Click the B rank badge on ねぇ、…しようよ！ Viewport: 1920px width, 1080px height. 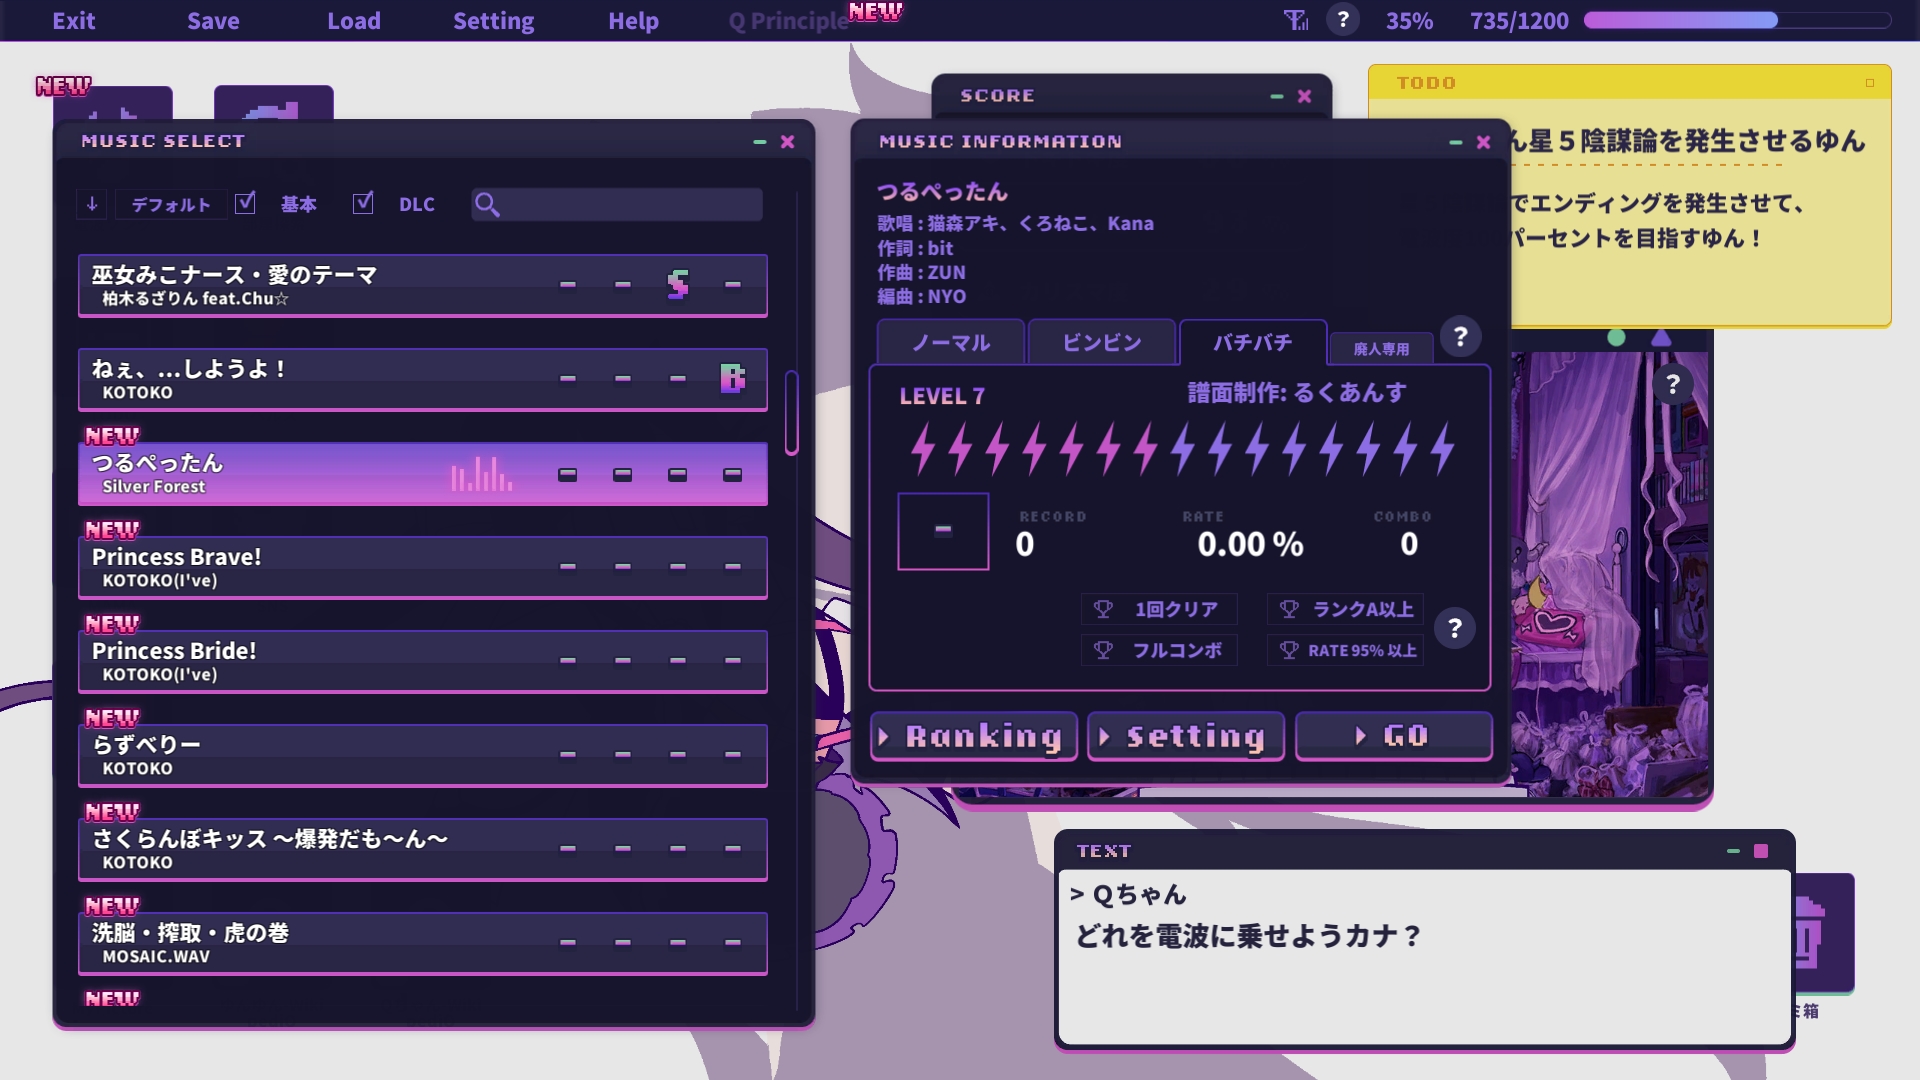(732, 378)
